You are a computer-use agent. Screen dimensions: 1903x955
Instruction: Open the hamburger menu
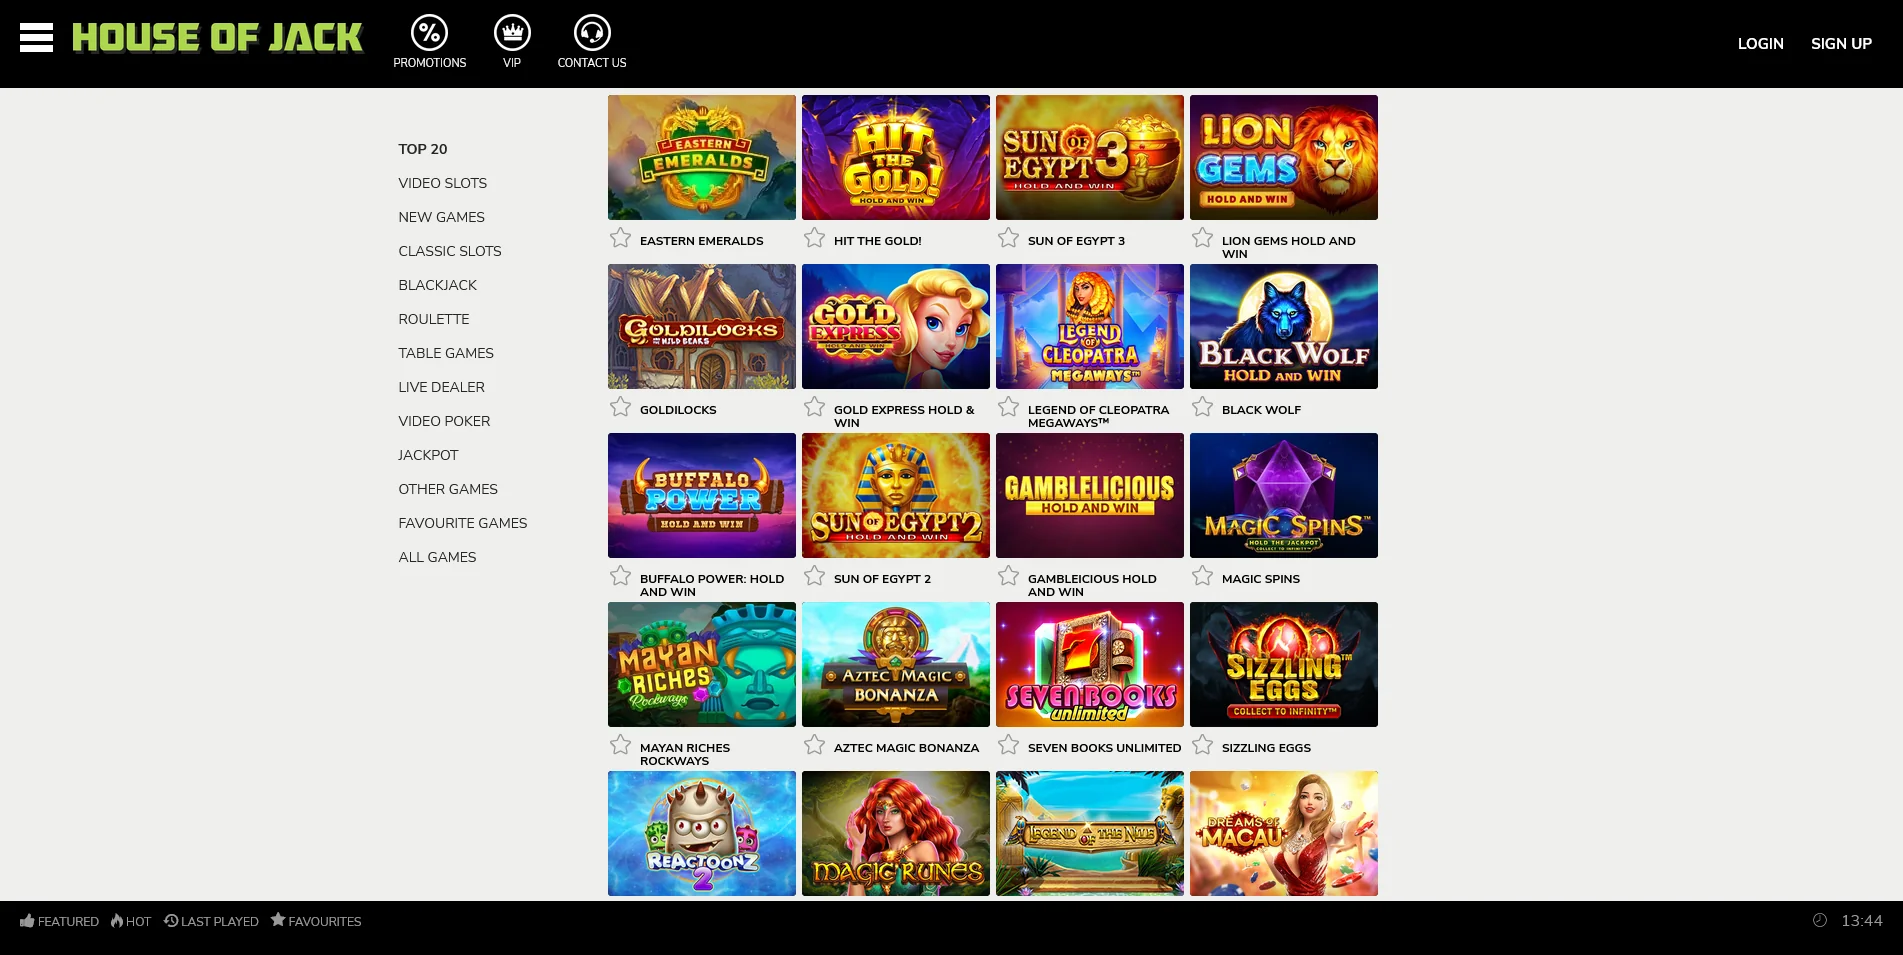click(x=36, y=38)
